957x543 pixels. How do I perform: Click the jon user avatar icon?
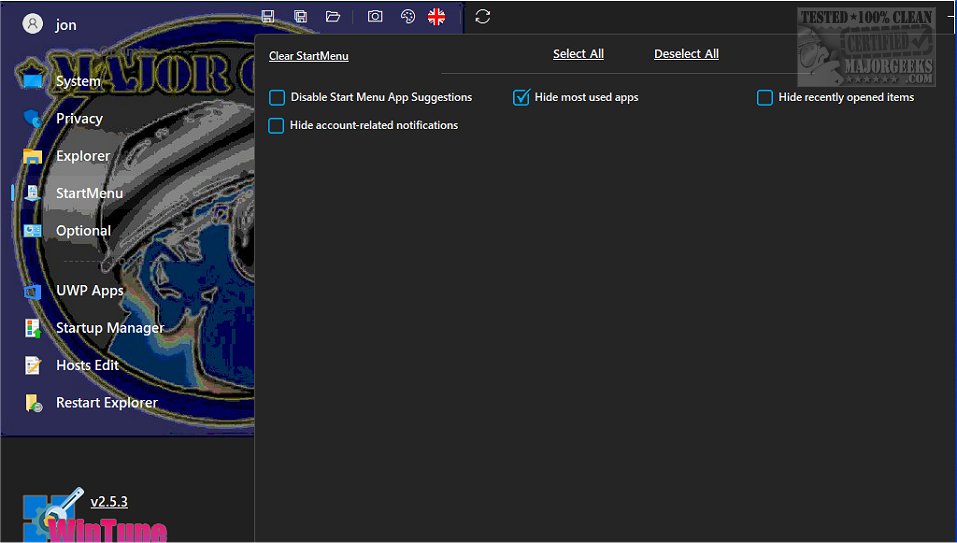(x=33, y=24)
